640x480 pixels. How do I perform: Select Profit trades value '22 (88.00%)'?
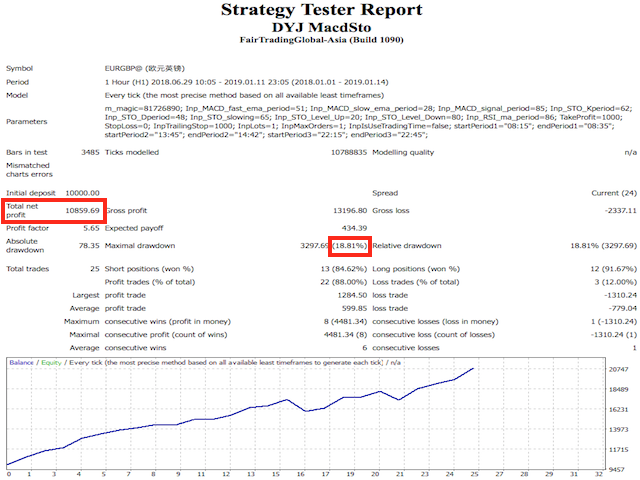[x=344, y=282]
